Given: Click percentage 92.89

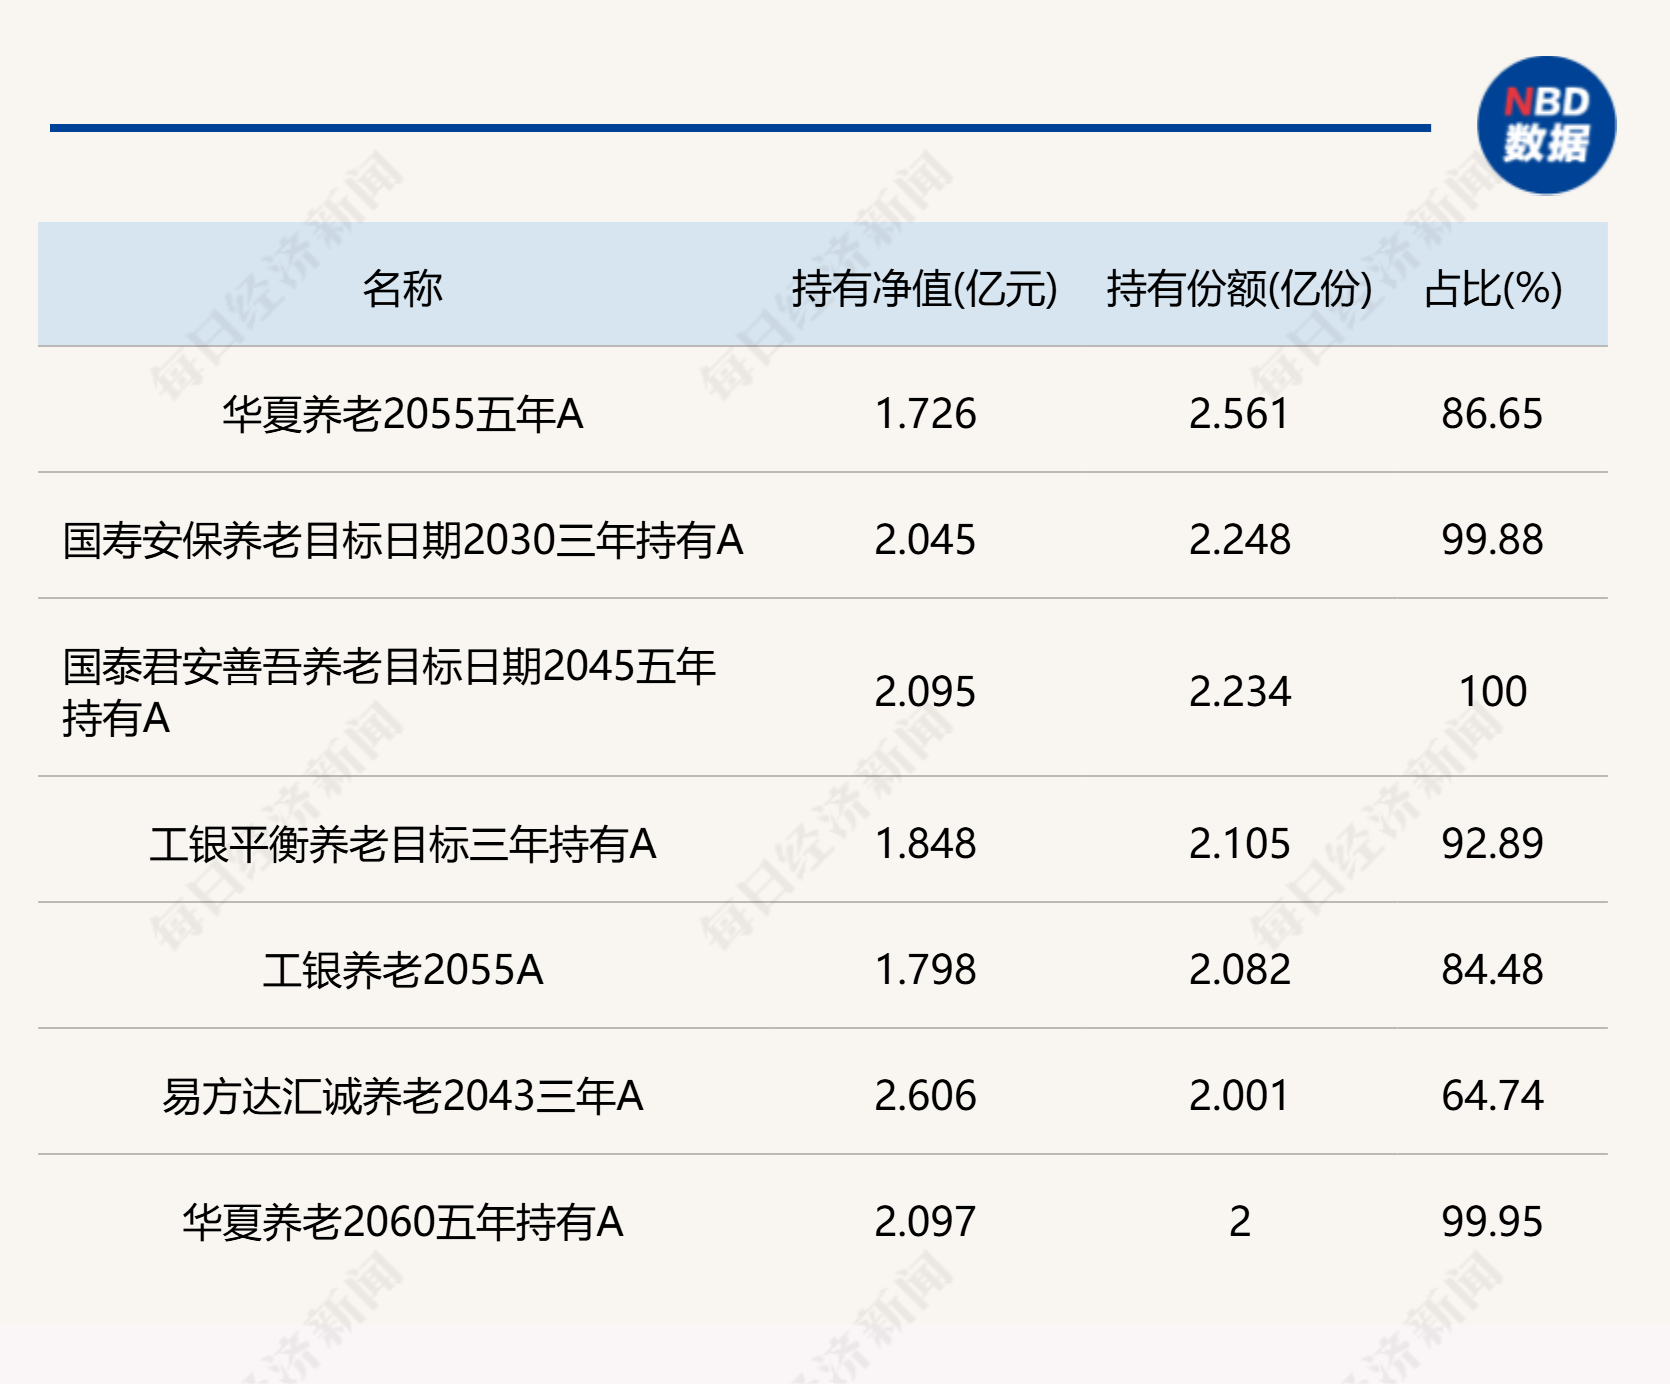Looking at the screenshot, I should (x=1493, y=844).
